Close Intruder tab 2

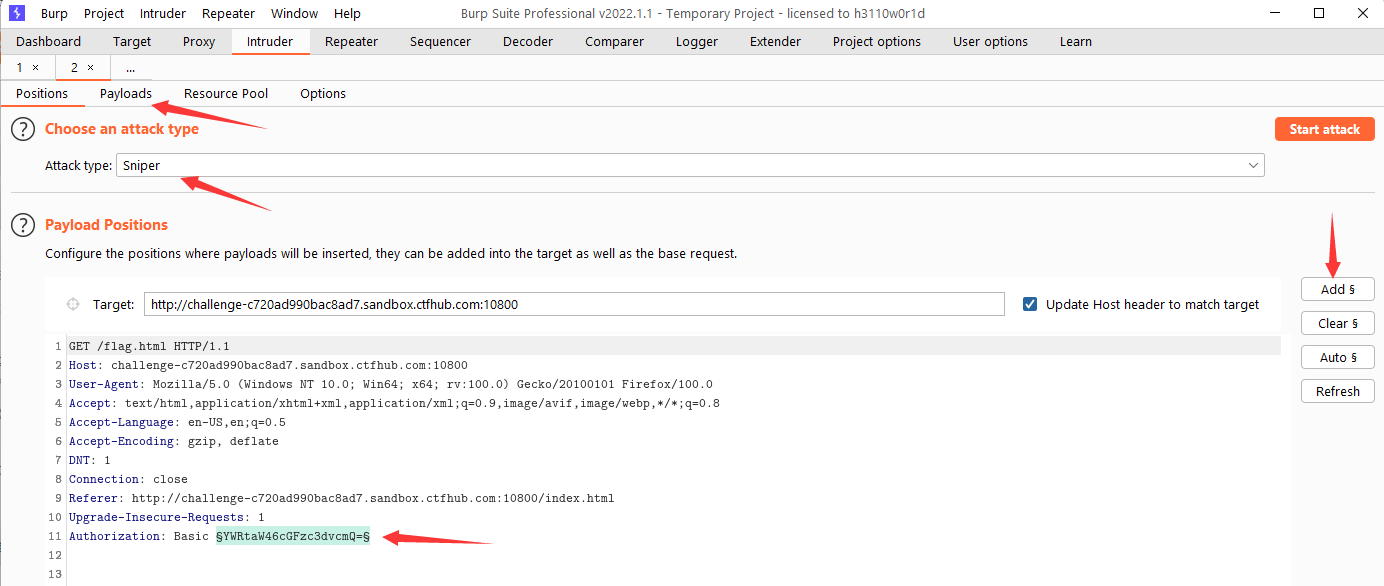[x=90, y=68]
